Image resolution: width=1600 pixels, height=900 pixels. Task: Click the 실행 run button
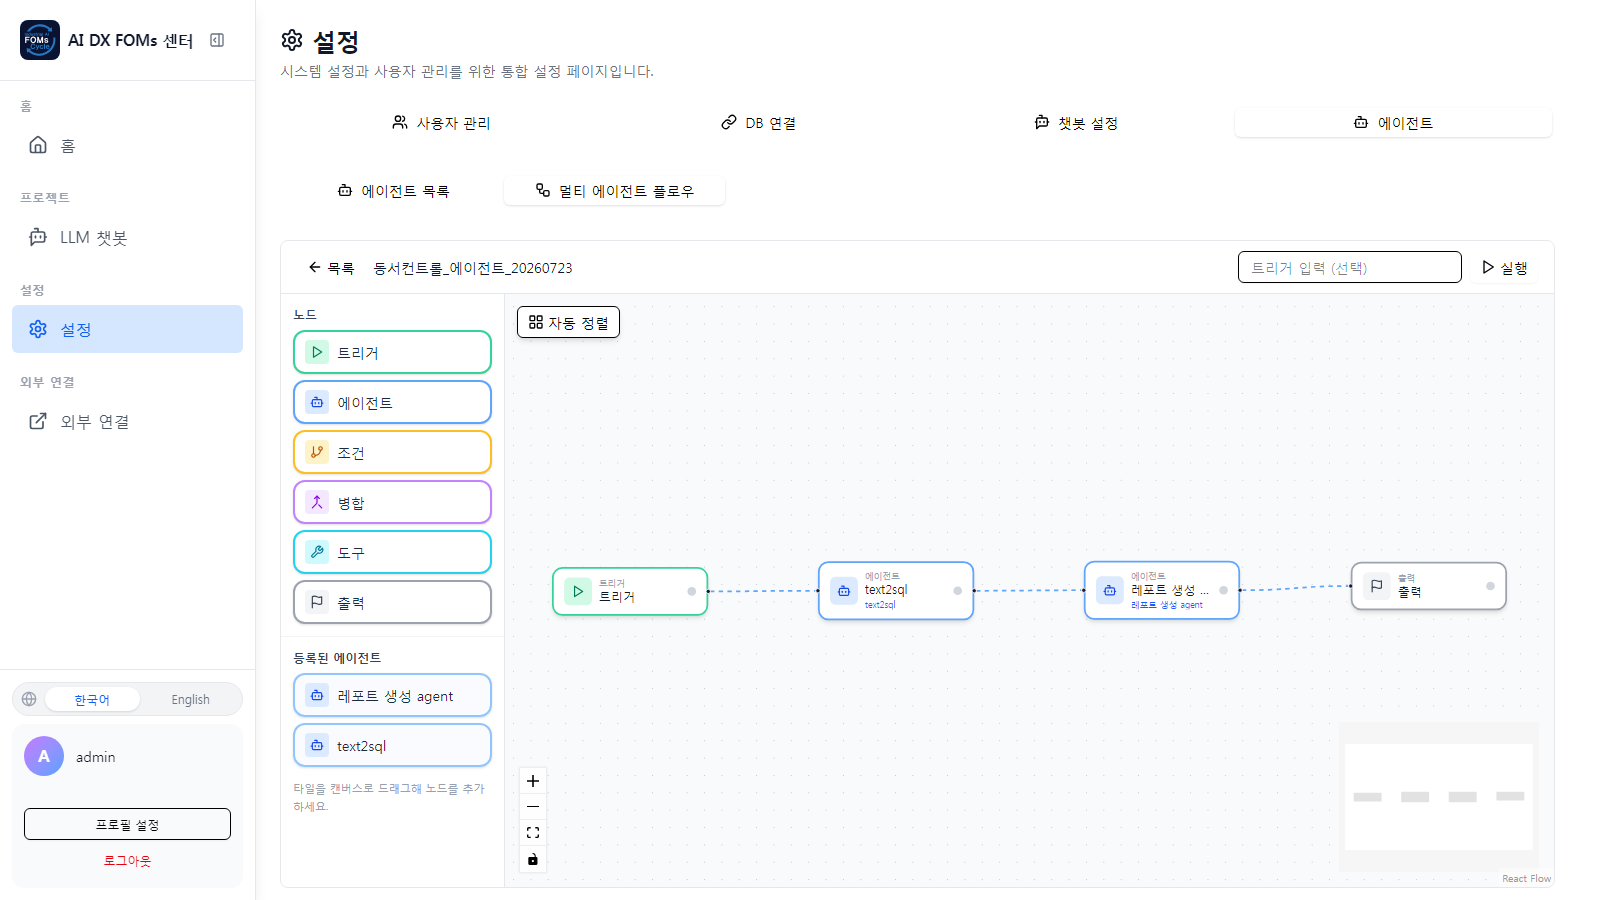click(1505, 268)
